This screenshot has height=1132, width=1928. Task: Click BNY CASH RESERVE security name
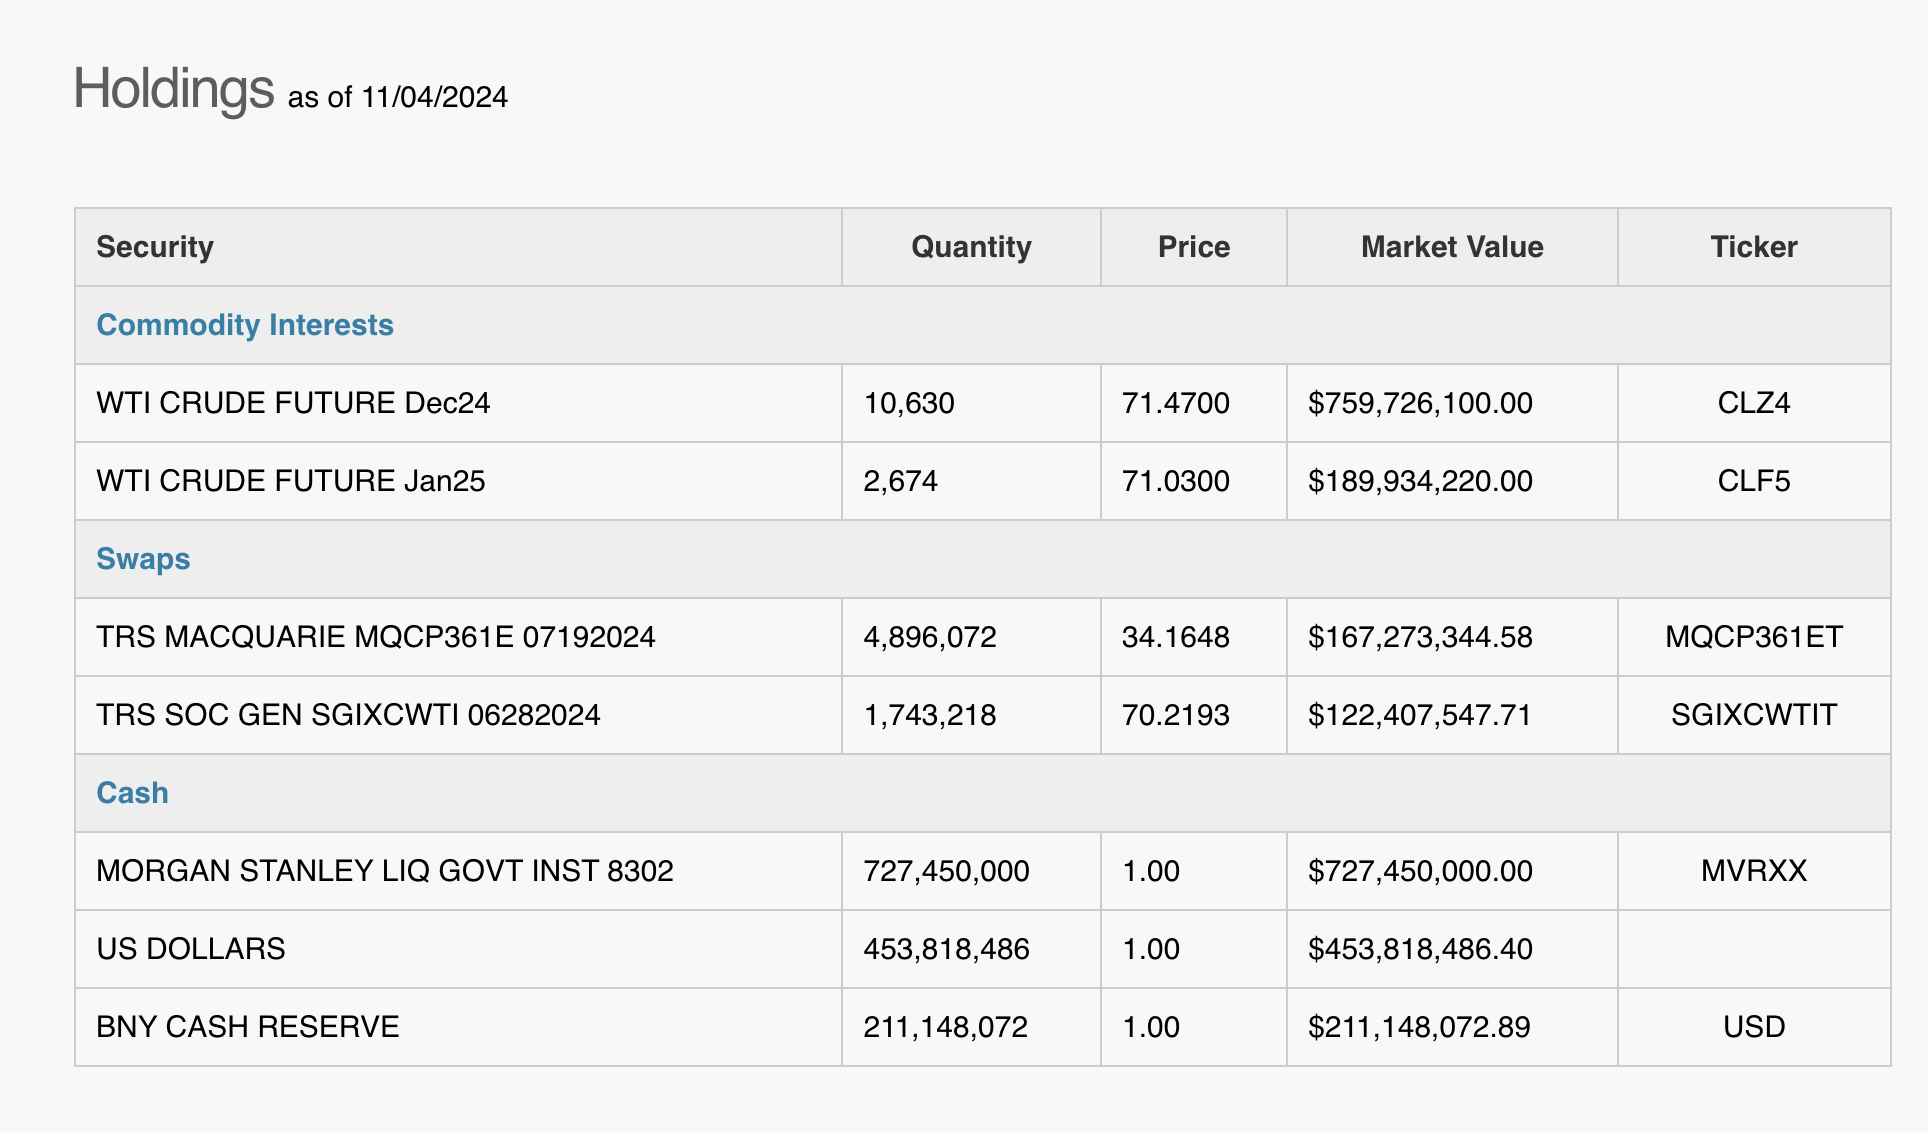click(x=247, y=1027)
